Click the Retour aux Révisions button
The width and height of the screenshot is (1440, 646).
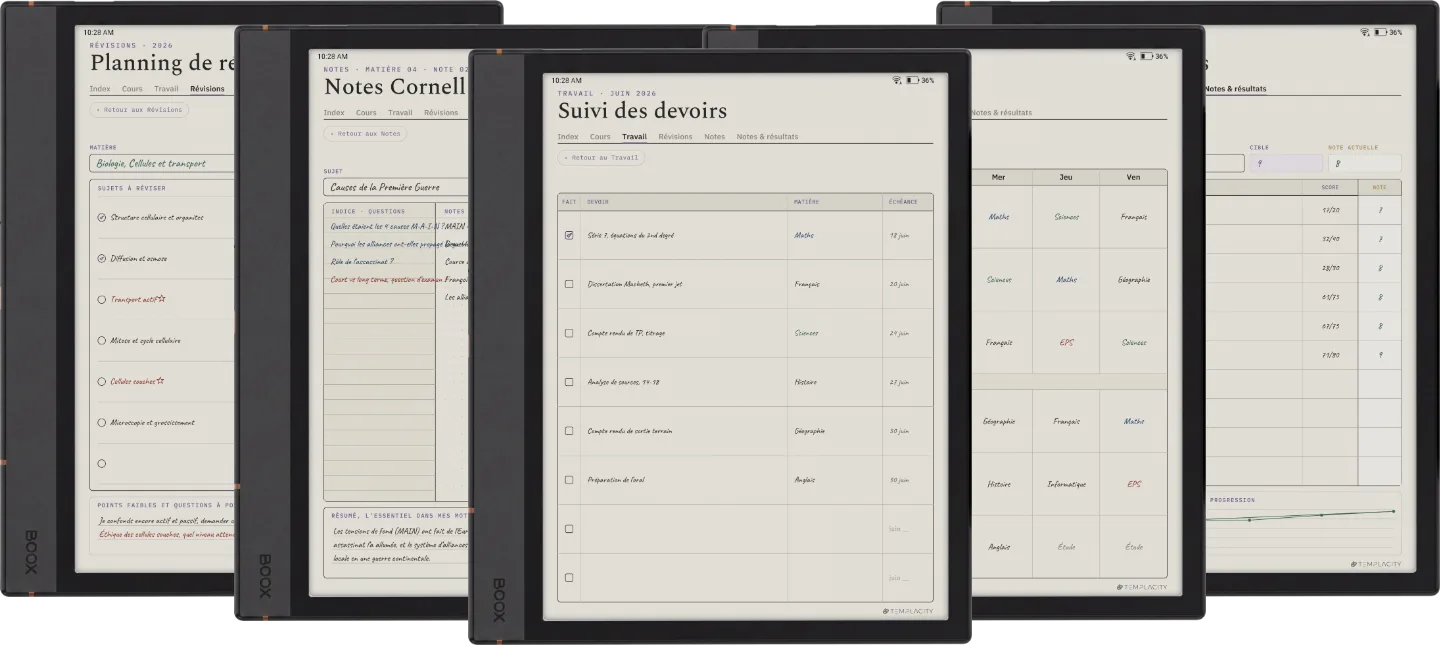139,110
